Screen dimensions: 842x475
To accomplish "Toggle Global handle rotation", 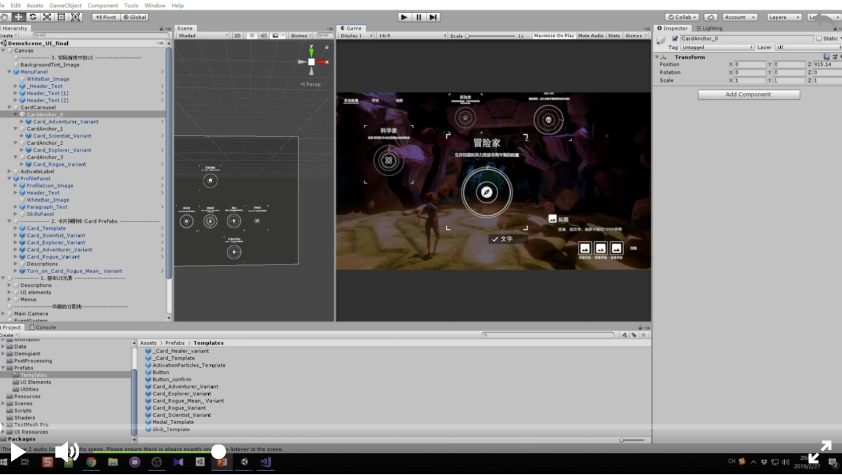I will [x=135, y=17].
